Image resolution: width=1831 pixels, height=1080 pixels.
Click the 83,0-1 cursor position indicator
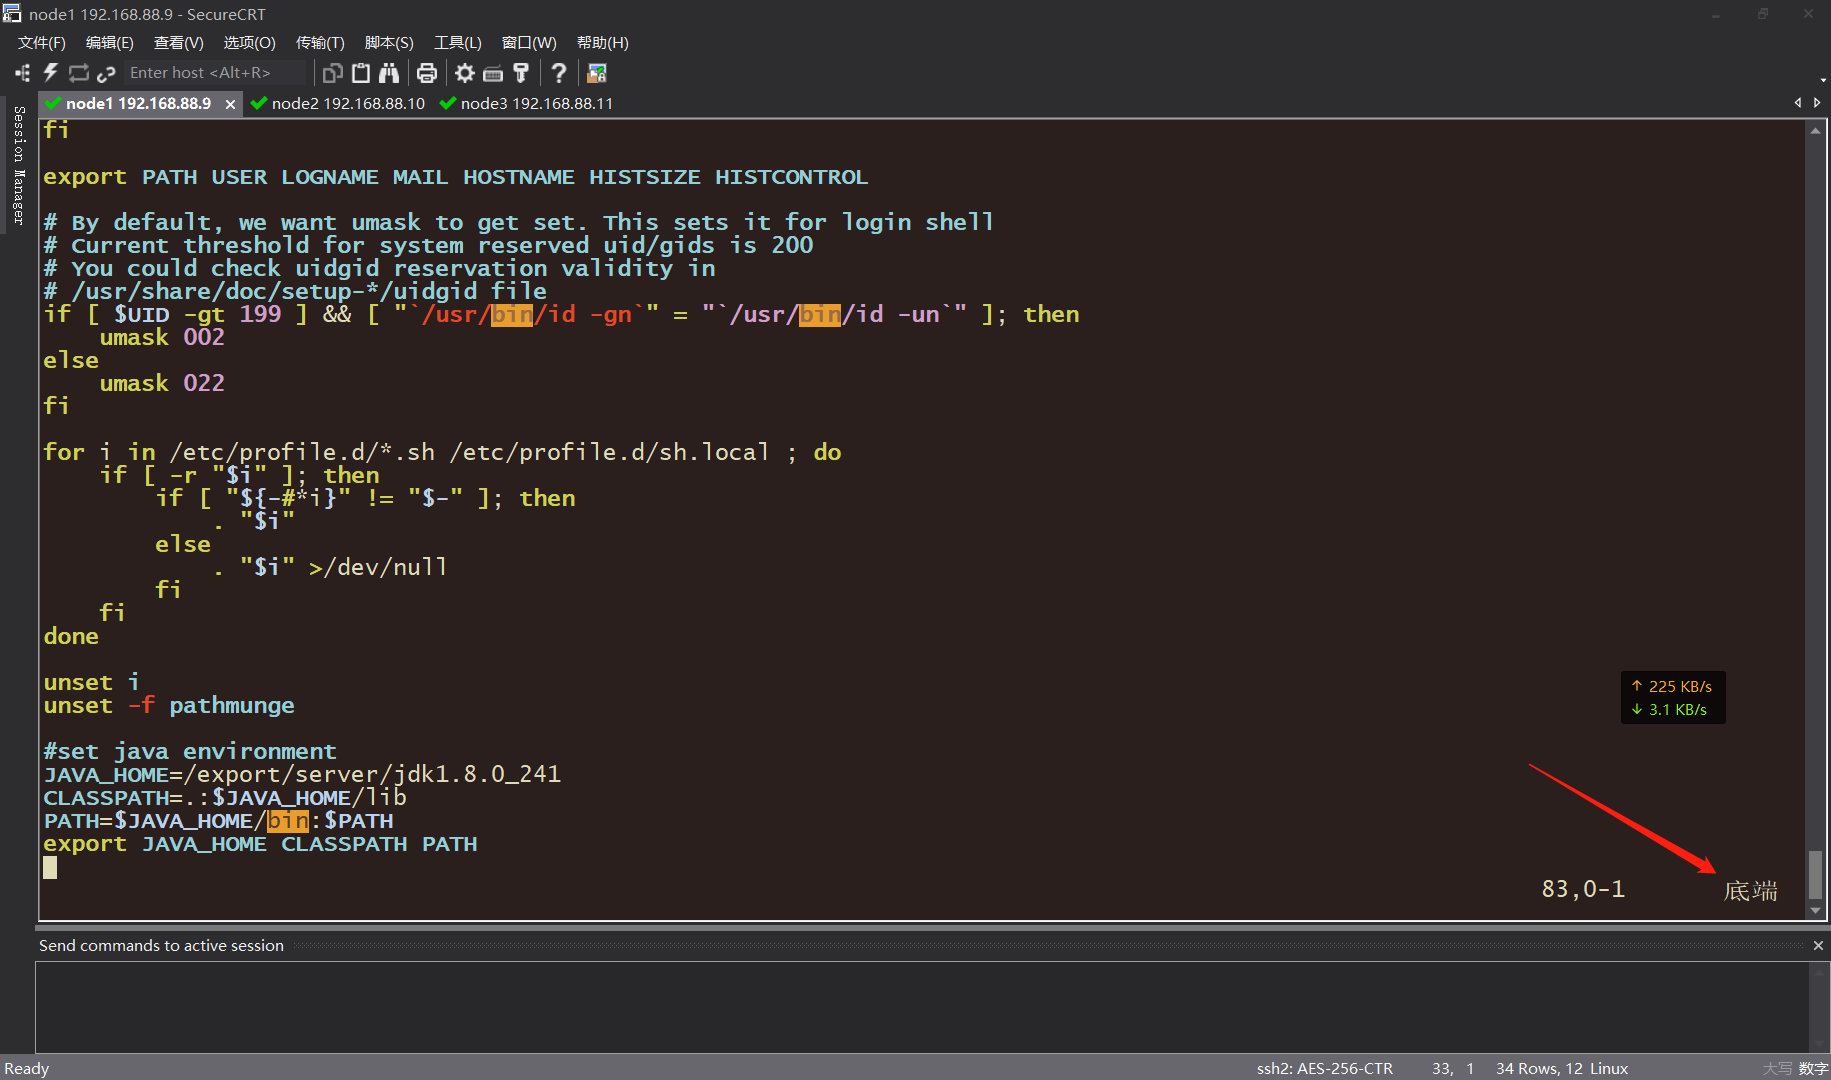[1583, 889]
